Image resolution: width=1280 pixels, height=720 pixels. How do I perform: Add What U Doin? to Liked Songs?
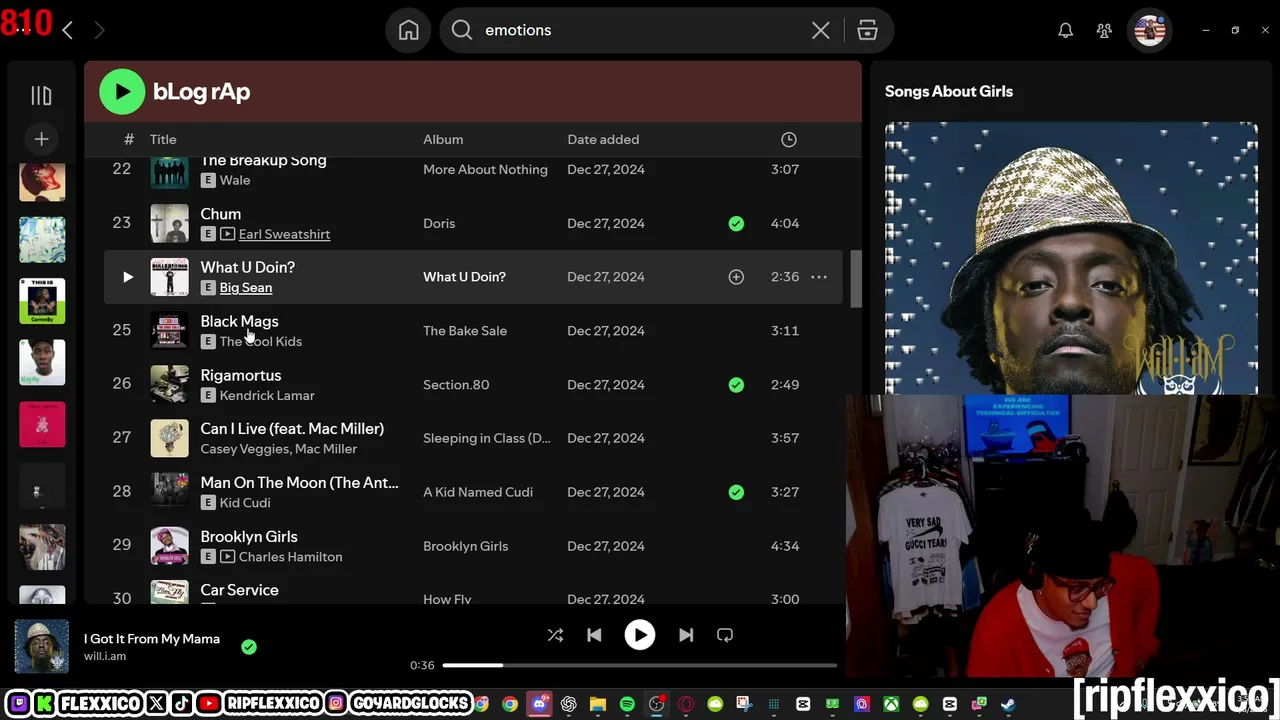(x=736, y=277)
